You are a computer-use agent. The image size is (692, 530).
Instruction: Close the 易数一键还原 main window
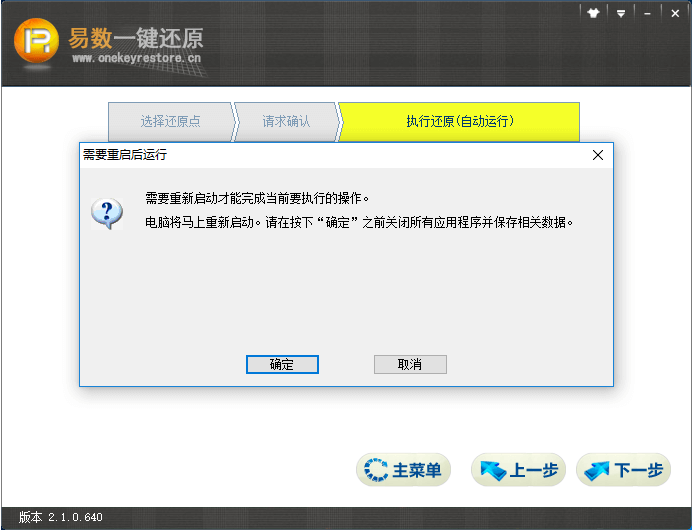point(672,13)
